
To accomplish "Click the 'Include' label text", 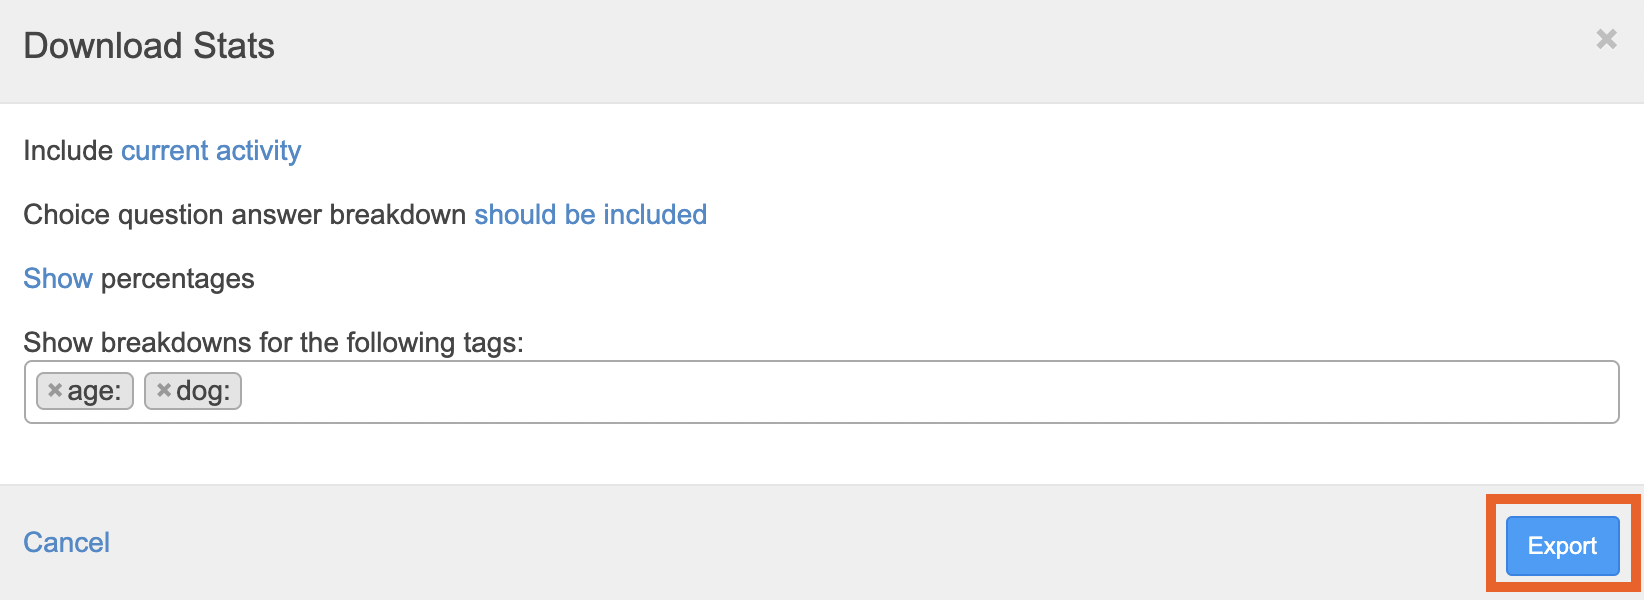I will pyautogui.click(x=68, y=151).
